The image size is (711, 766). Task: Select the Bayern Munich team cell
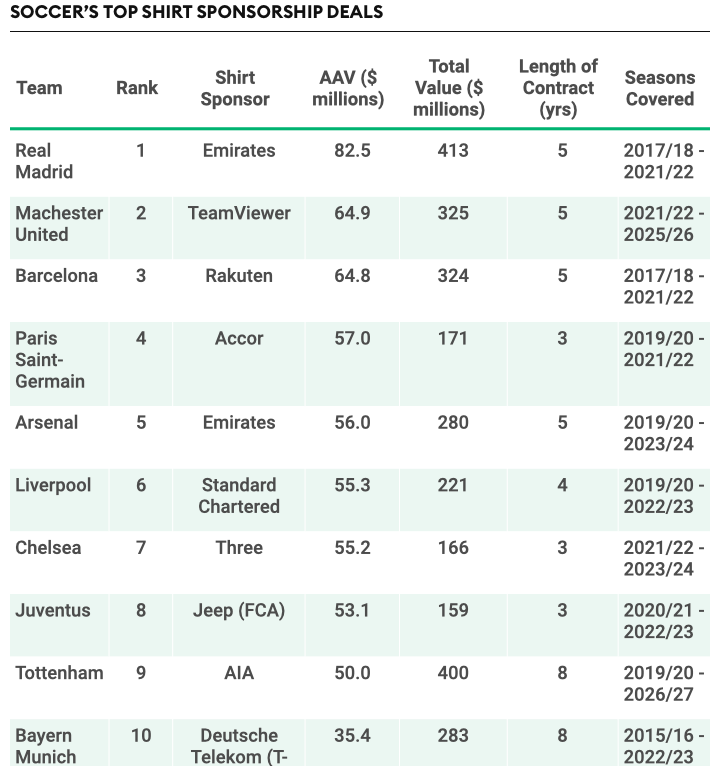[46, 746]
